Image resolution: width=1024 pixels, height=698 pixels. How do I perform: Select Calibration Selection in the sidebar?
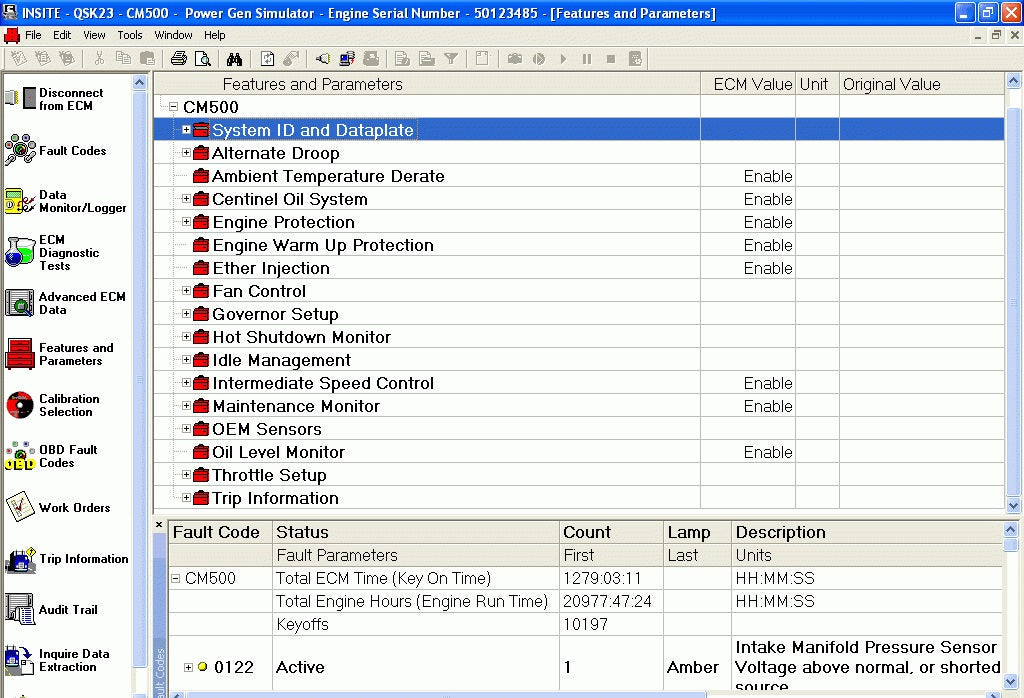pos(20,405)
